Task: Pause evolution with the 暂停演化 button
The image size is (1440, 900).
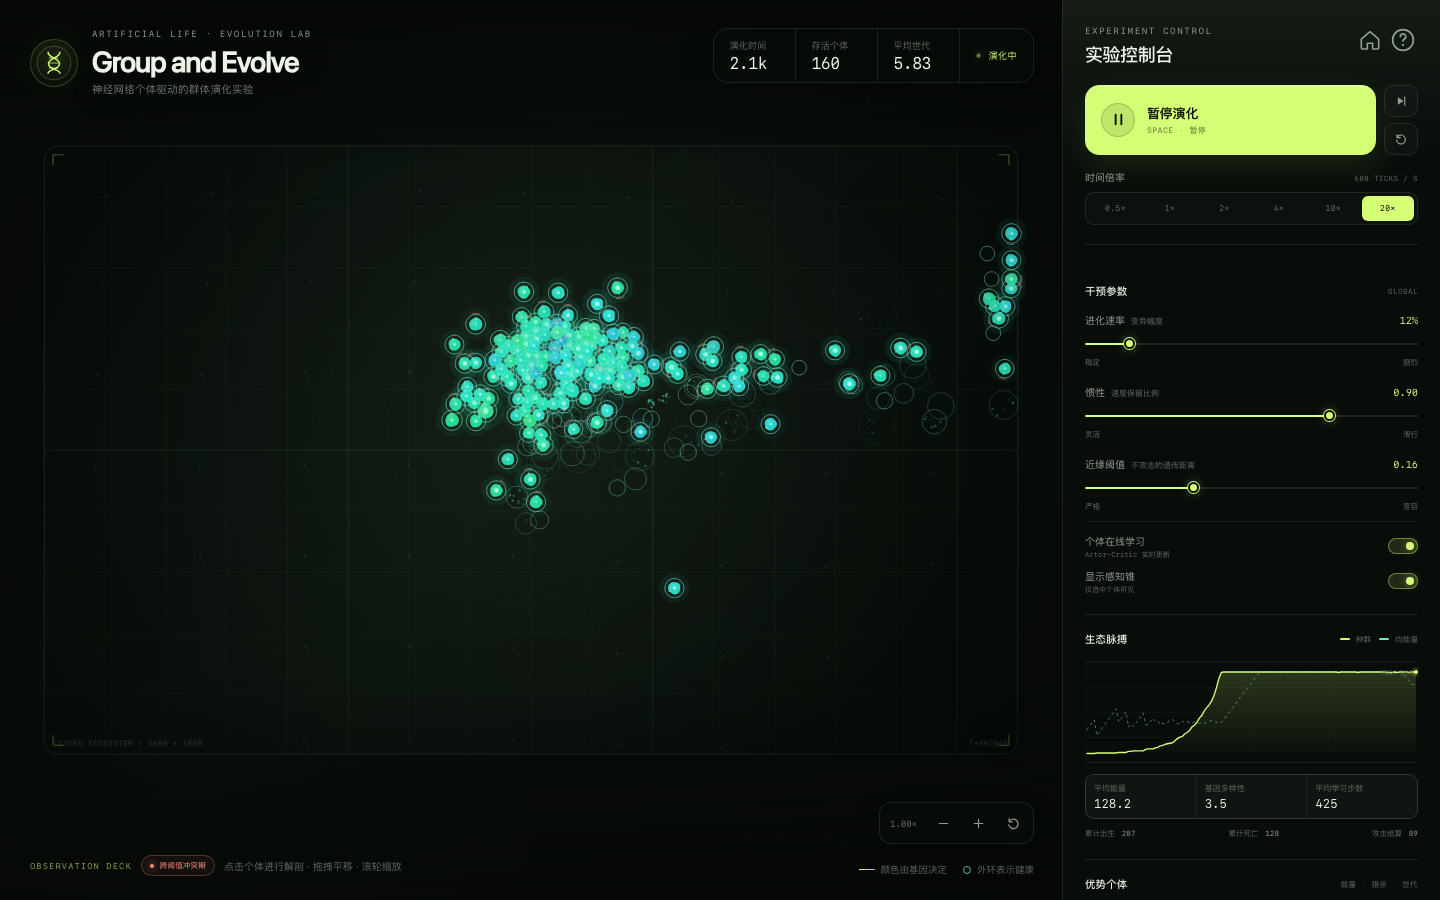Action: 1230,120
